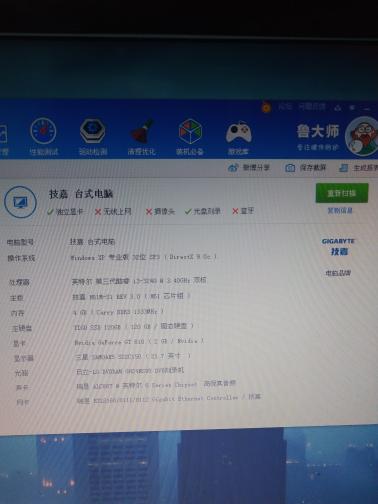Click 保存截屏 camera button
This screenshot has width=378, height=504.
[x=306, y=168]
